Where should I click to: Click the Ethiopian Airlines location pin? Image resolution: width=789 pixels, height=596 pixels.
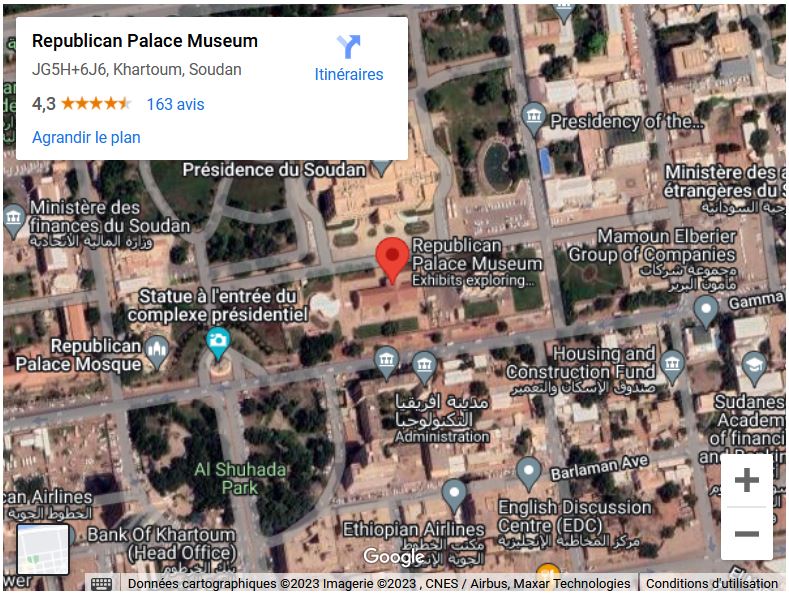click(454, 496)
